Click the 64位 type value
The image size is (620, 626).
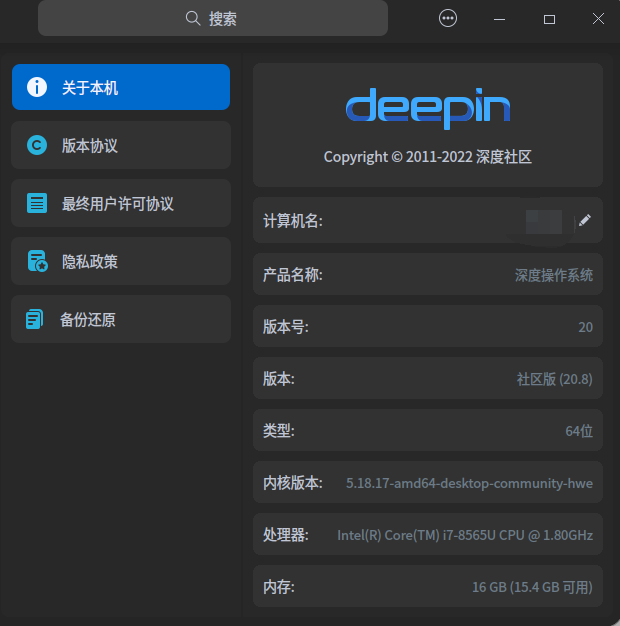pyautogui.click(x=579, y=431)
